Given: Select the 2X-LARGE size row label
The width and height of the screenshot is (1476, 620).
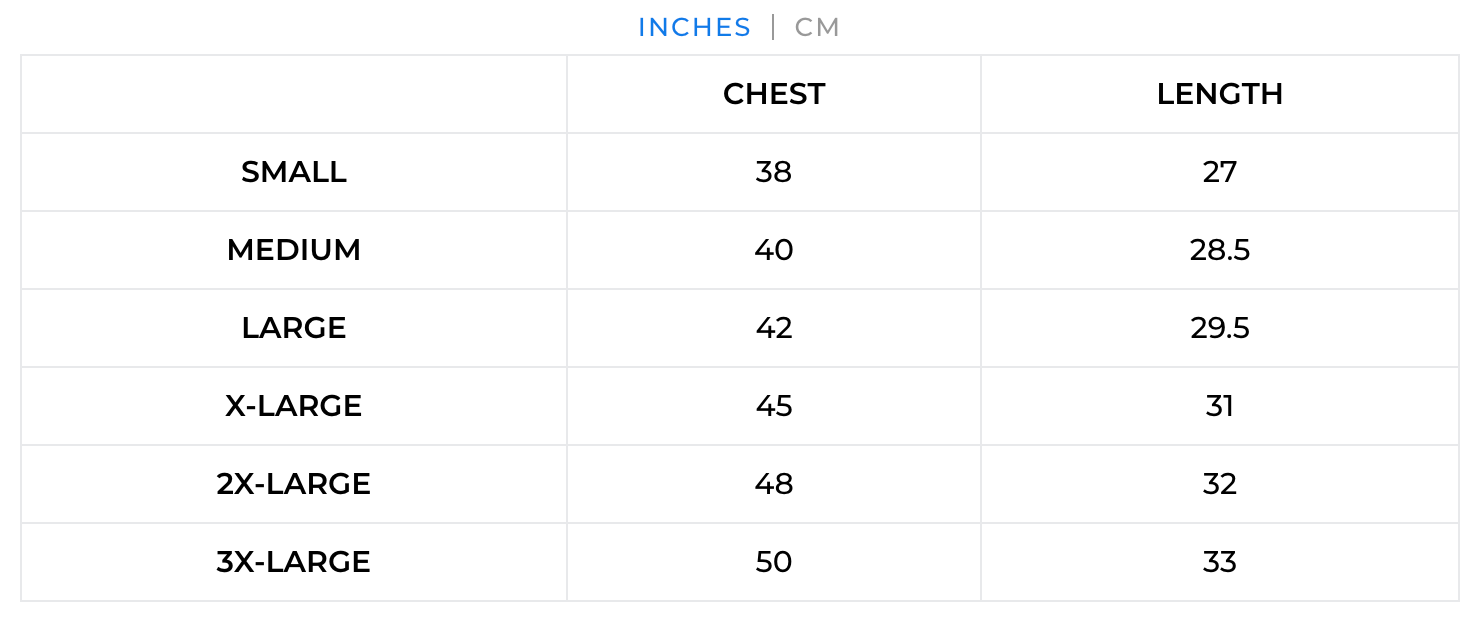Looking at the screenshot, I should (x=294, y=484).
